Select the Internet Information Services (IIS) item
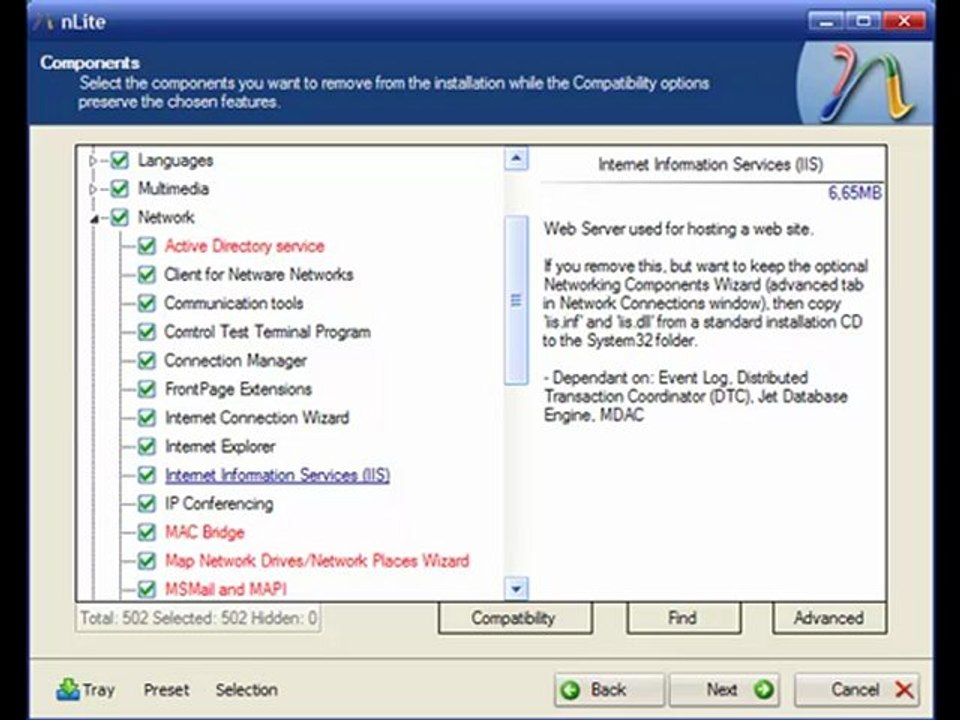The image size is (960, 720). (277, 475)
